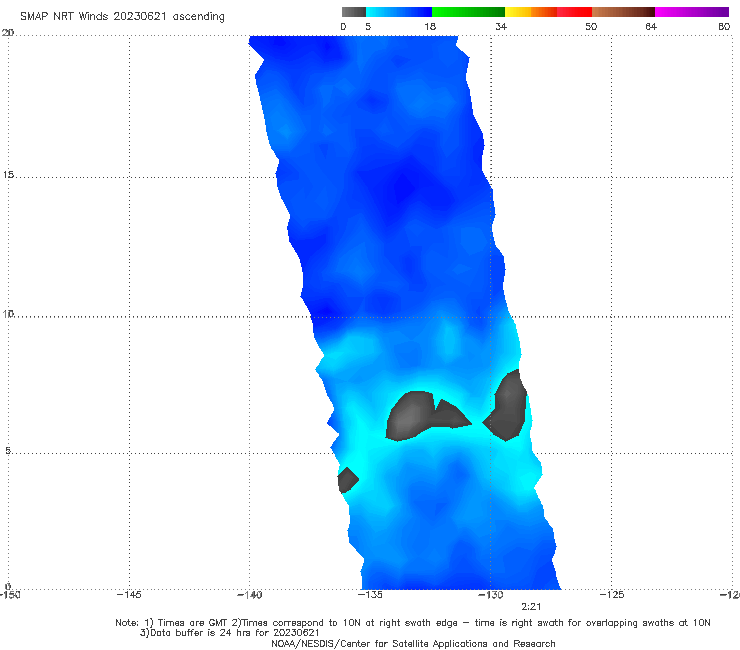Click the tall gray patch near the swath's right edge
The height and width of the screenshot is (650, 740).
point(506,406)
